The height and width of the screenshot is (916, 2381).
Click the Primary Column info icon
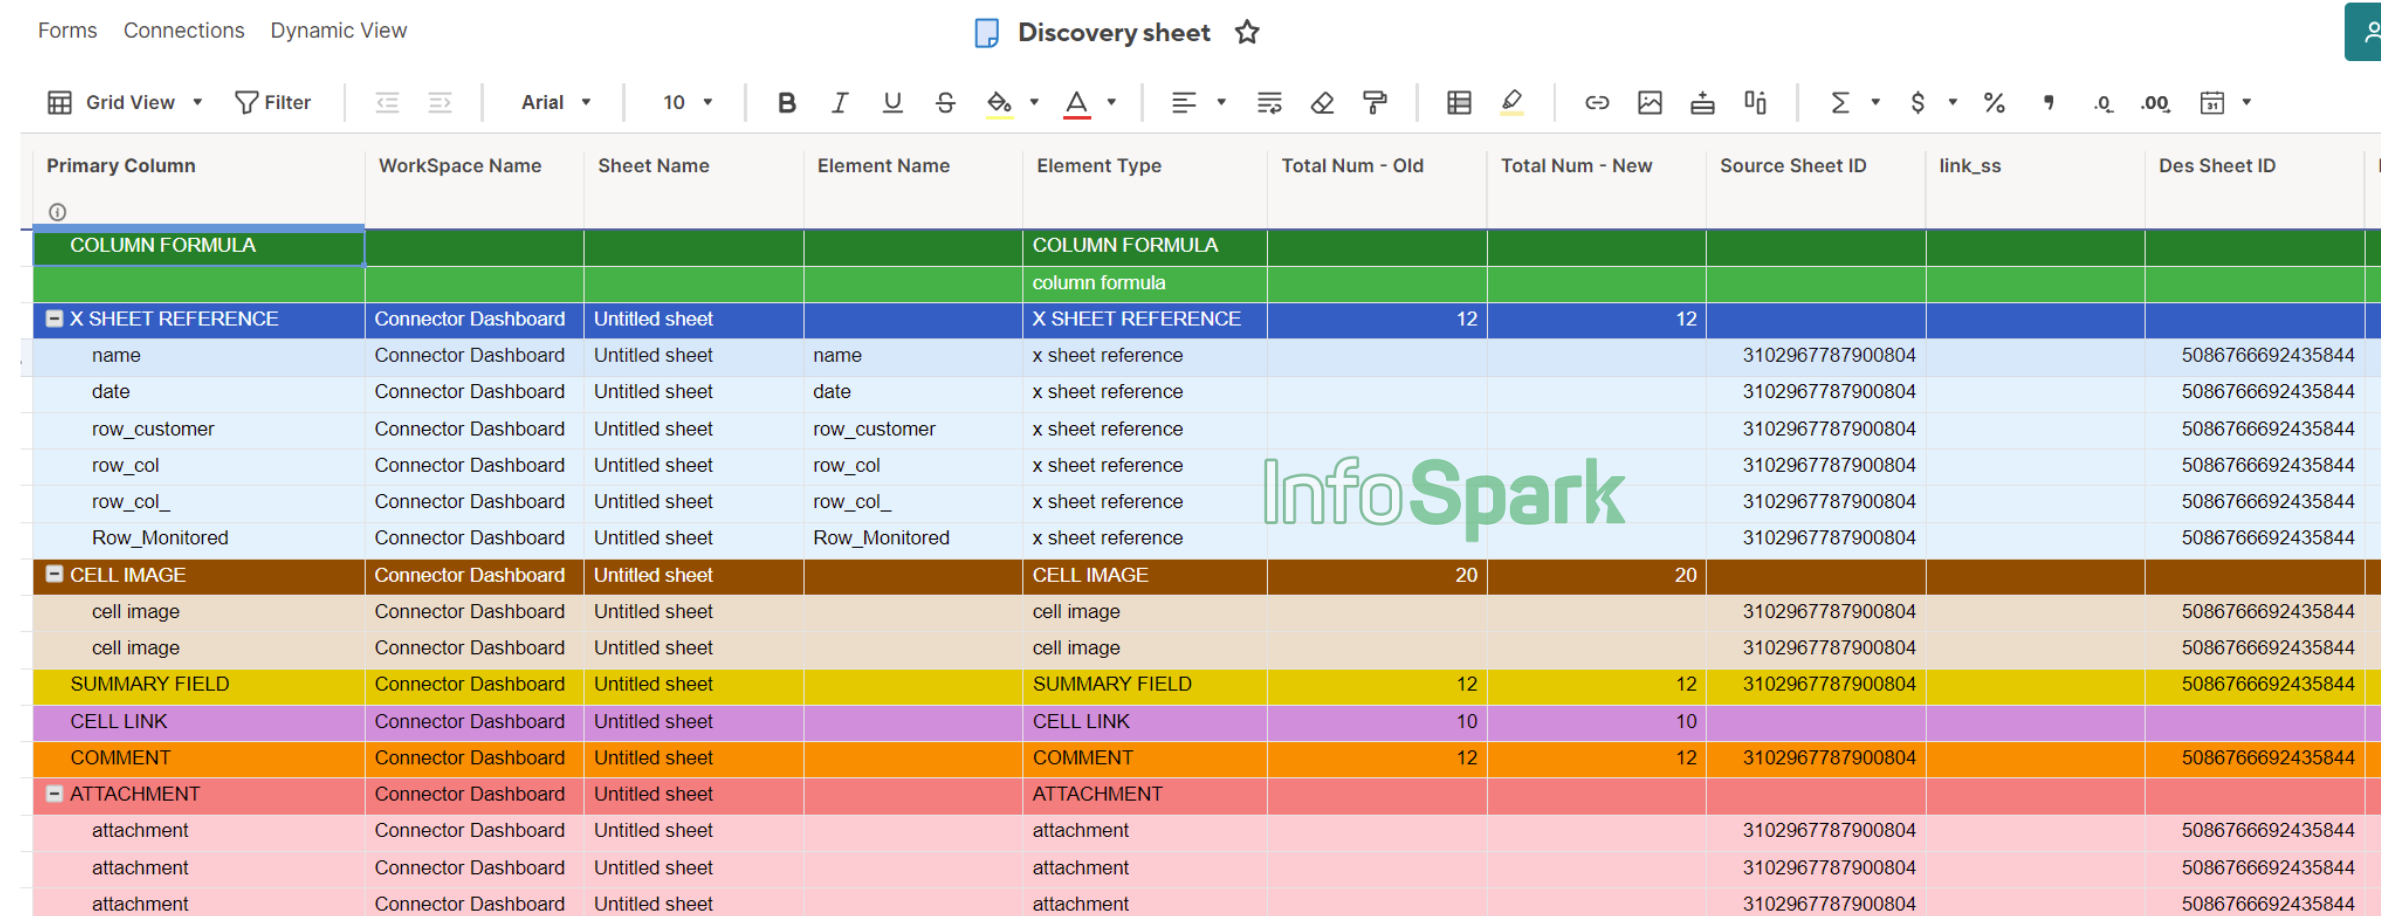(x=58, y=212)
